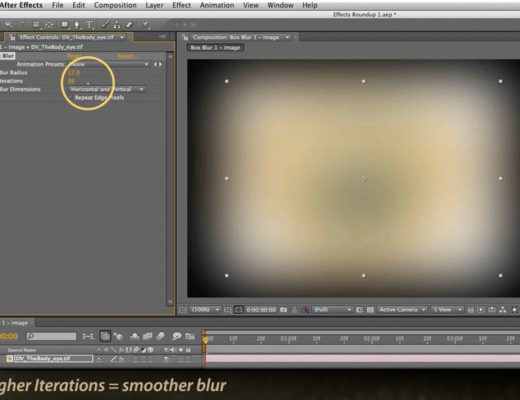The height and width of the screenshot is (400, 520).
Task: Open the Blur Dimensions dropdown
Action: (x=106, y=89)
